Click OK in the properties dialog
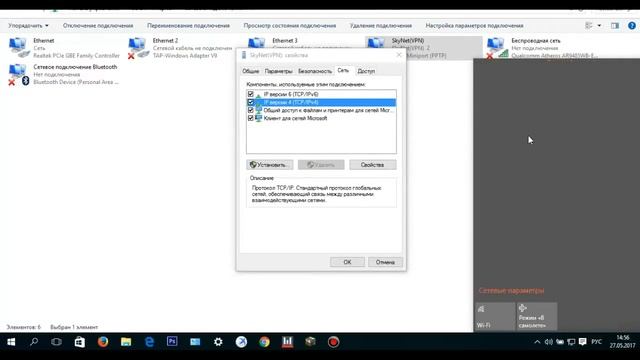This screenshot has height=360, width=640. pyautogui.click(x=347, y=262)
